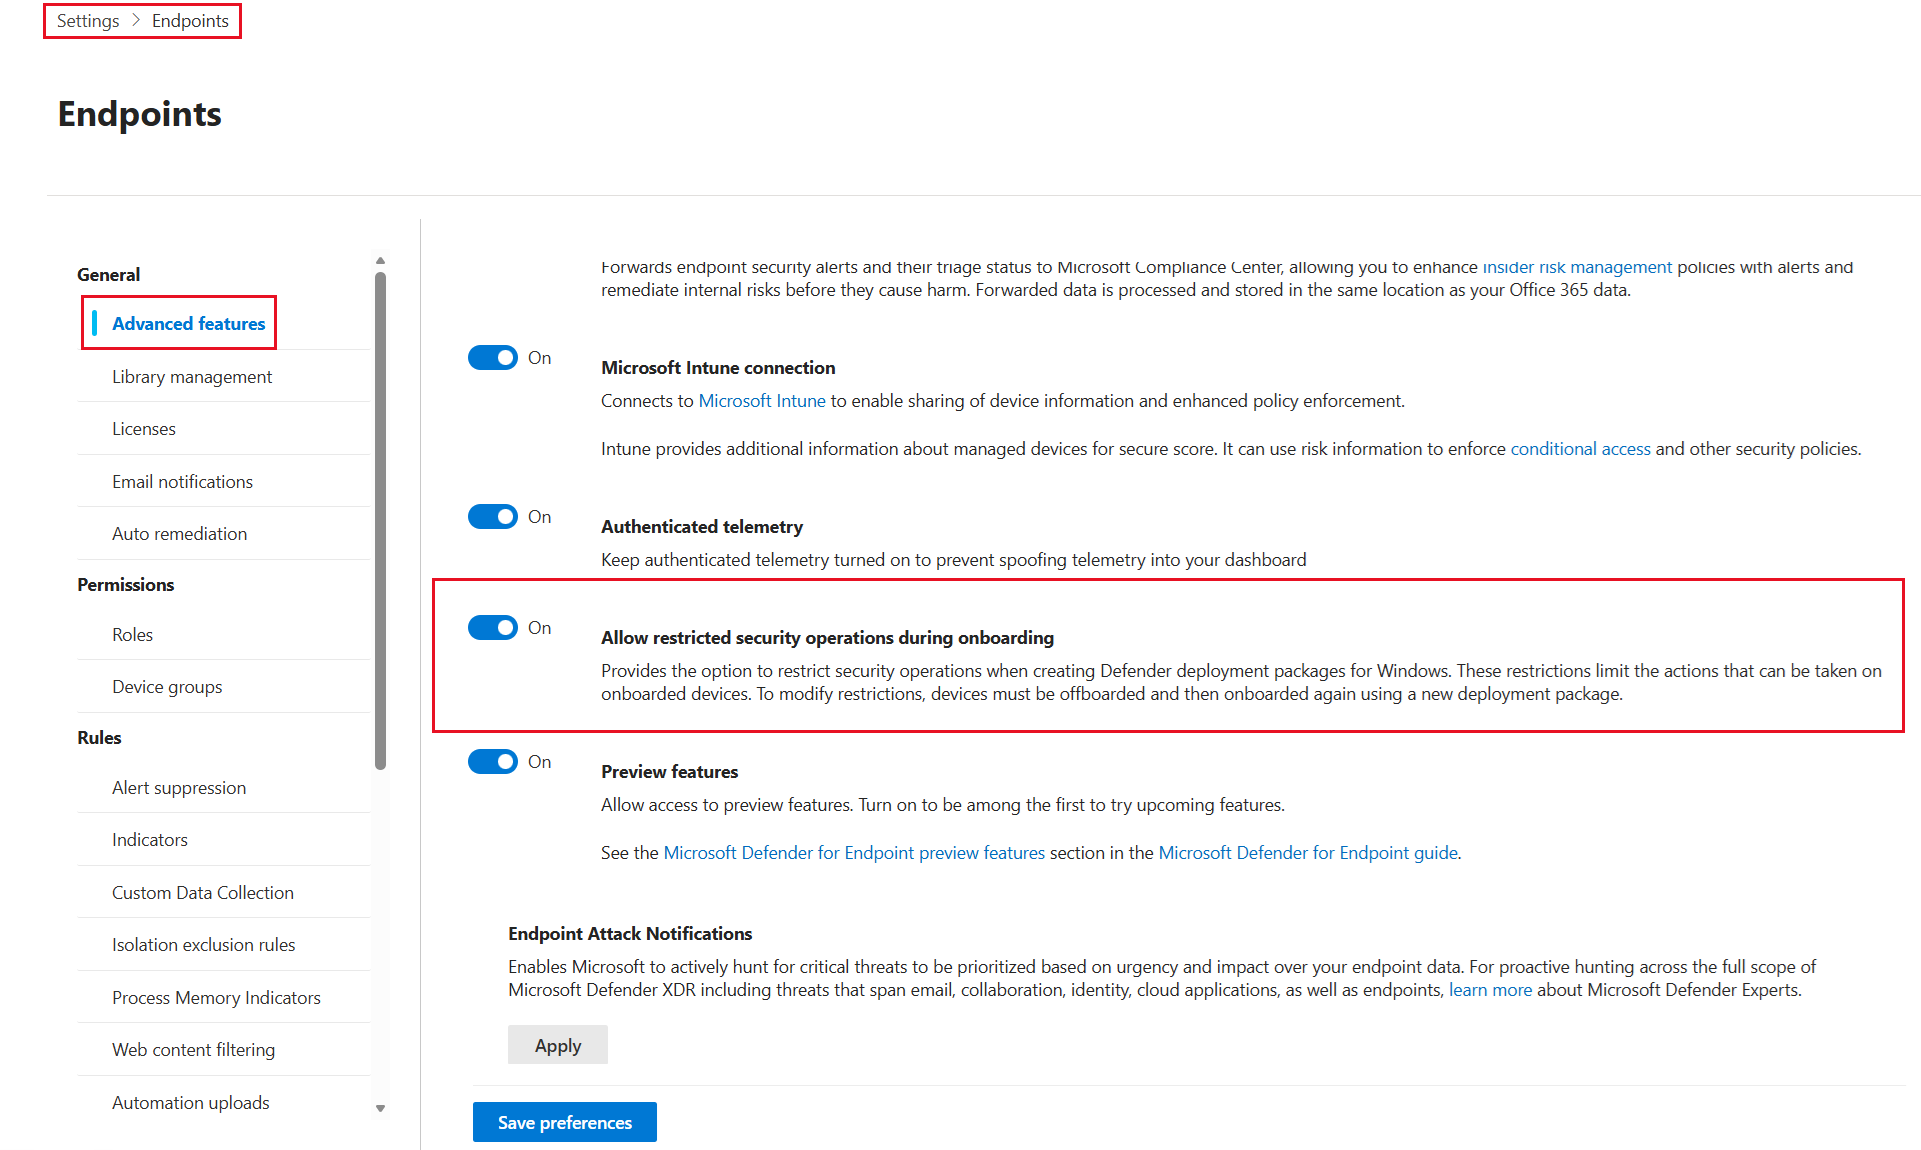Image resolution: width=1921 pixels, height=1150 pixels.
Task: Open the Licenses page
Action: (144, 428)
